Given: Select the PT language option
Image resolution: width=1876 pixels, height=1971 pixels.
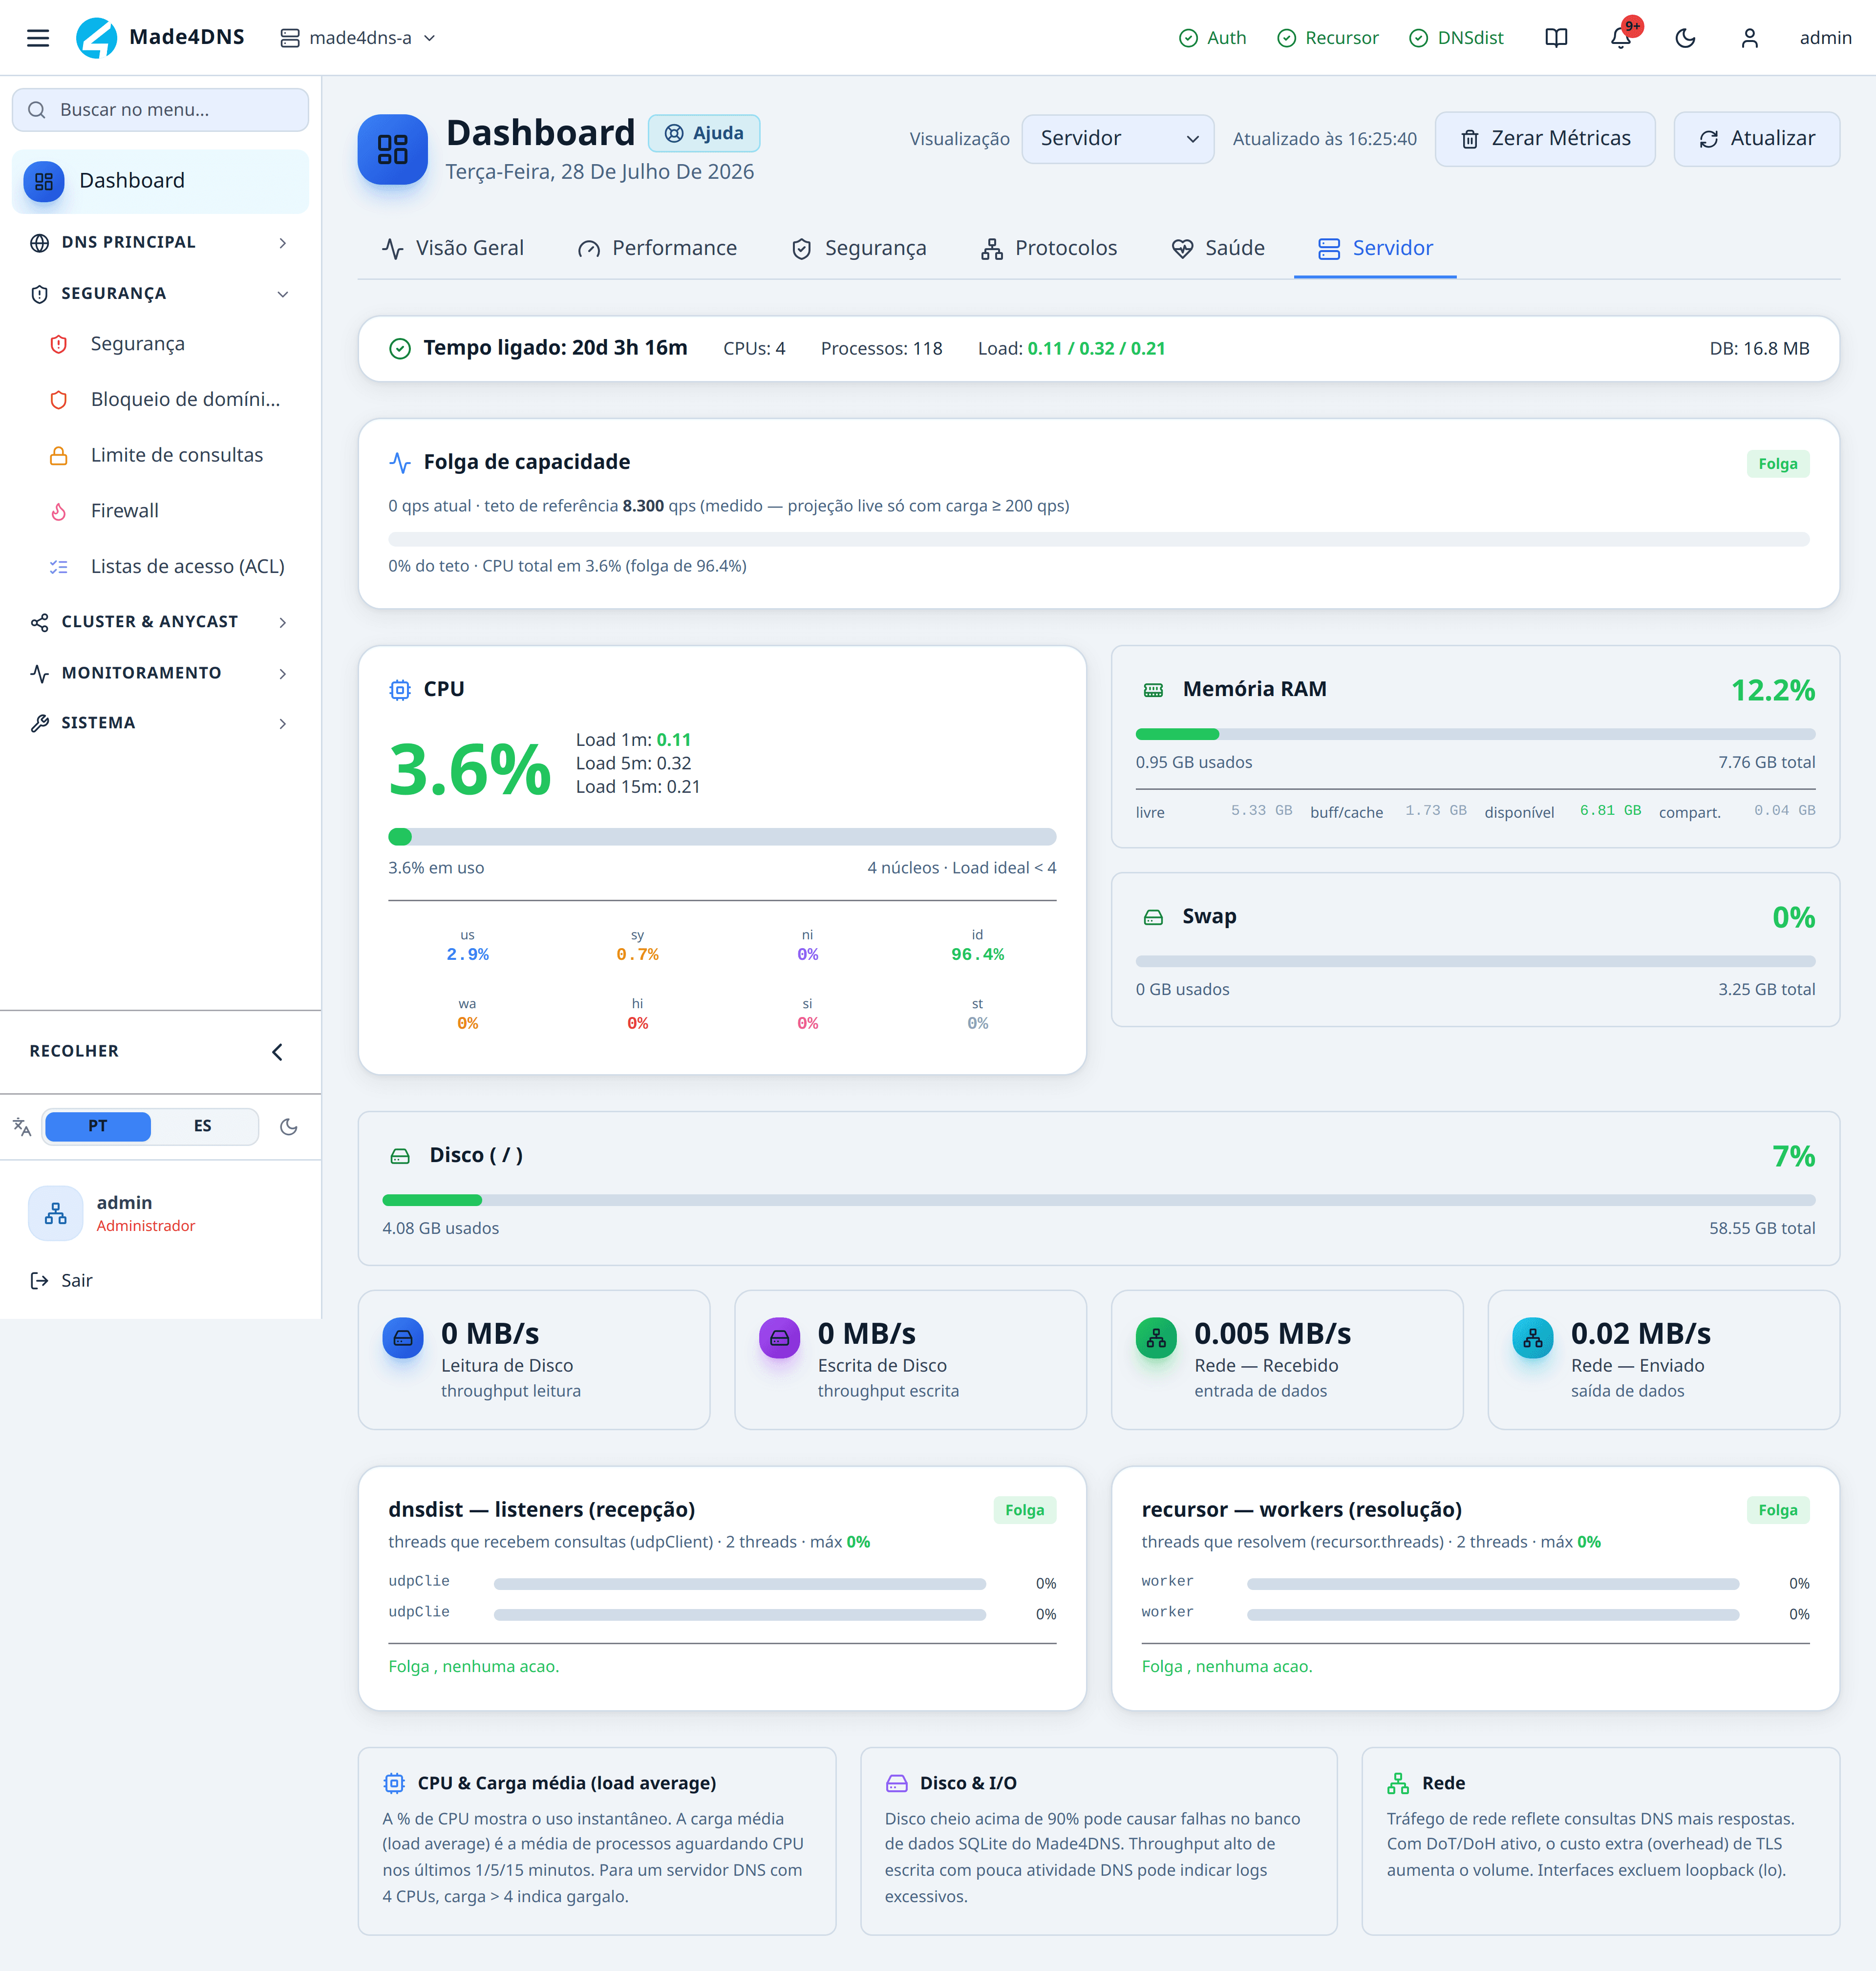Looking at the screenshot, I should pos(98,1126).
